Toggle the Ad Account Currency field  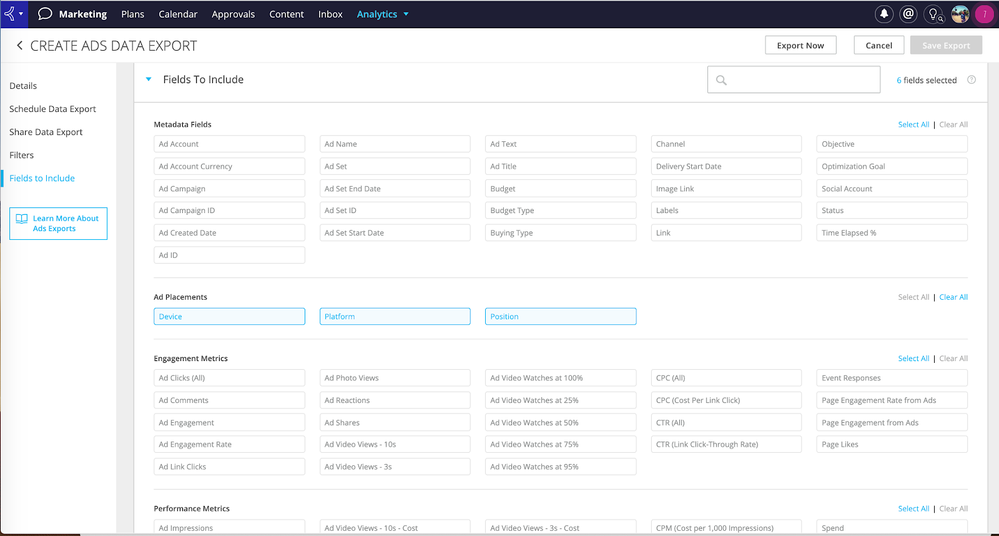(x=229, y=166)
